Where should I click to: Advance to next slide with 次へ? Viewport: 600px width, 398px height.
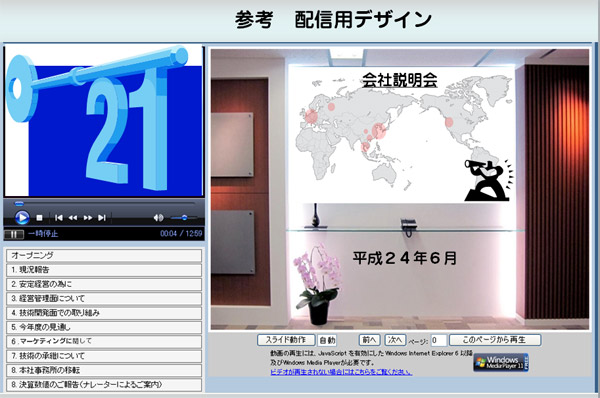pyautogui.click(x=395, y=340)
